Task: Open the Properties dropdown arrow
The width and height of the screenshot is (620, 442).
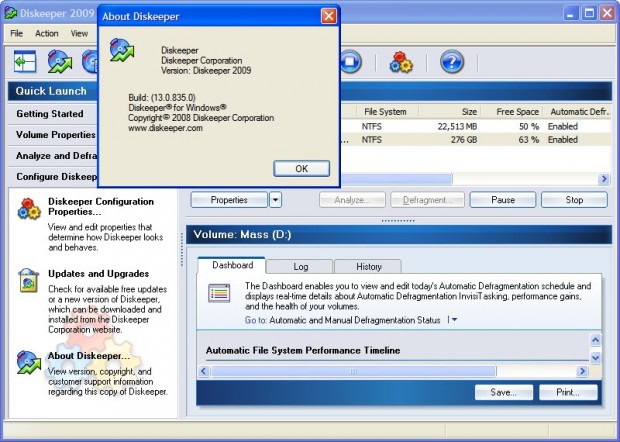Action: tap(276, 200)
